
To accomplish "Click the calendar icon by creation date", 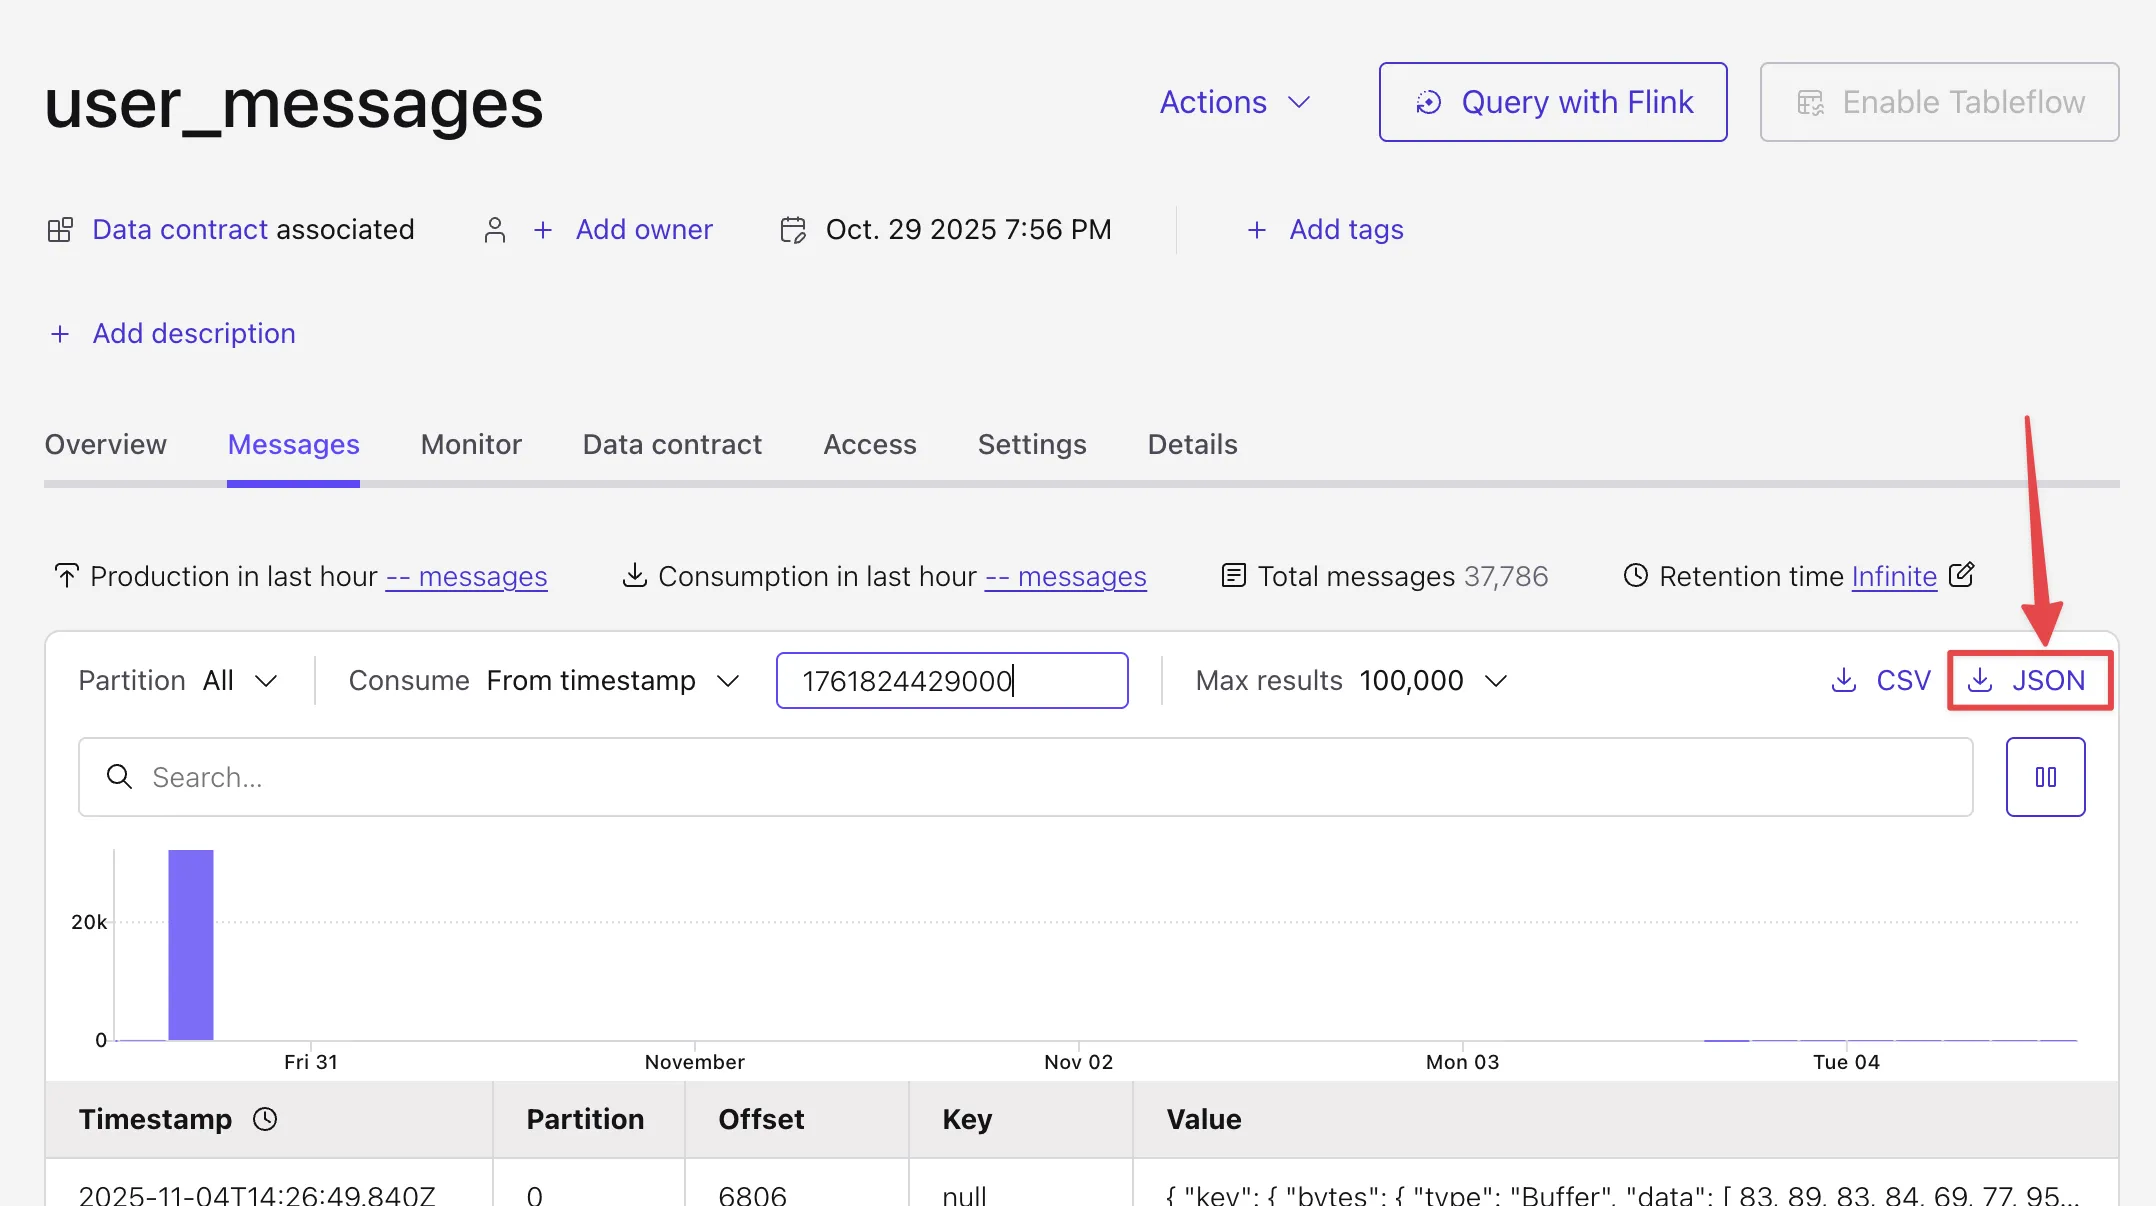I will (793, 230).
